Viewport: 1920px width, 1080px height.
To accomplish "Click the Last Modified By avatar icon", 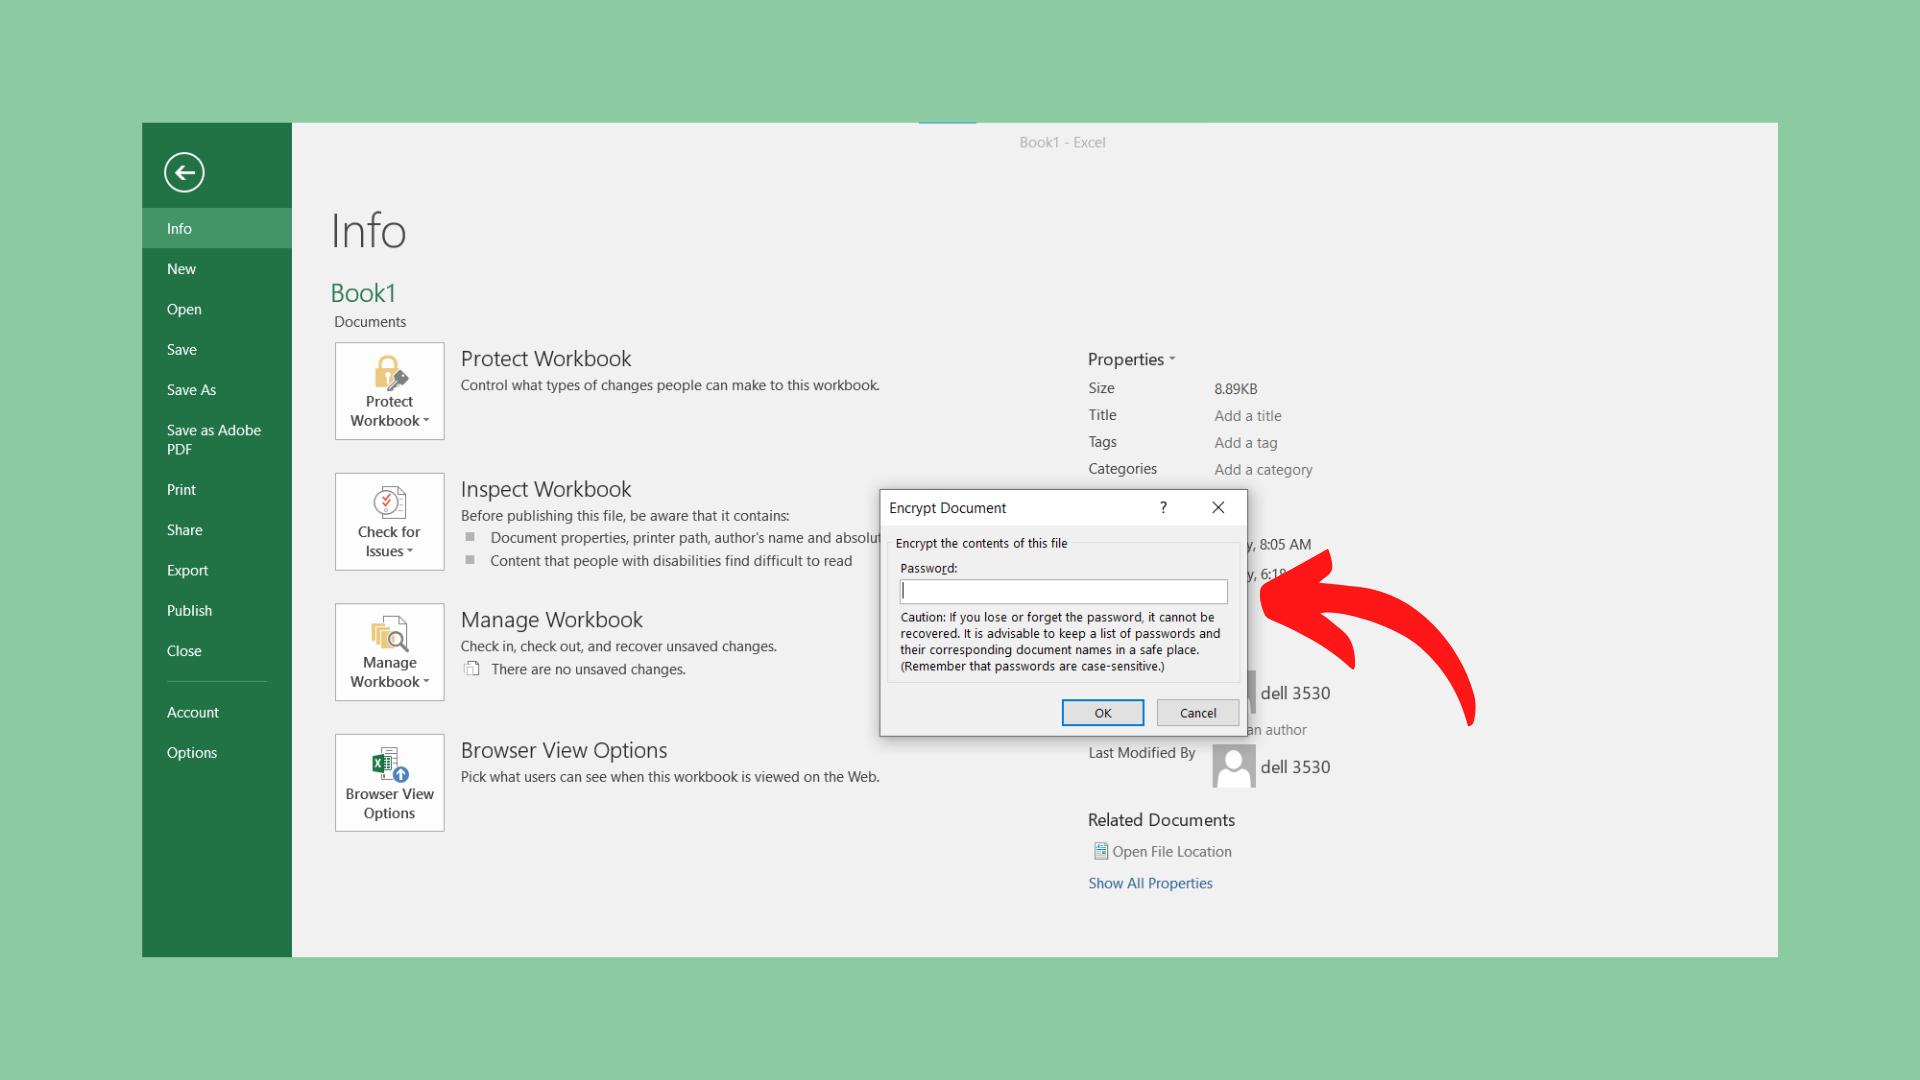I will point(1233,766).
